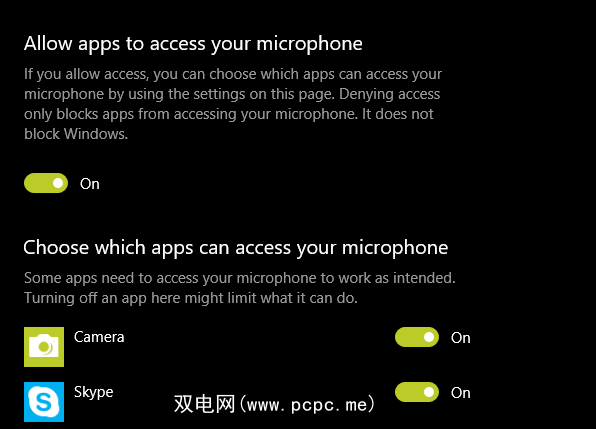The image size is (596, 429).
Task: Click the Skype app icon
Action: pyautogui.click(x=44, y=402)
